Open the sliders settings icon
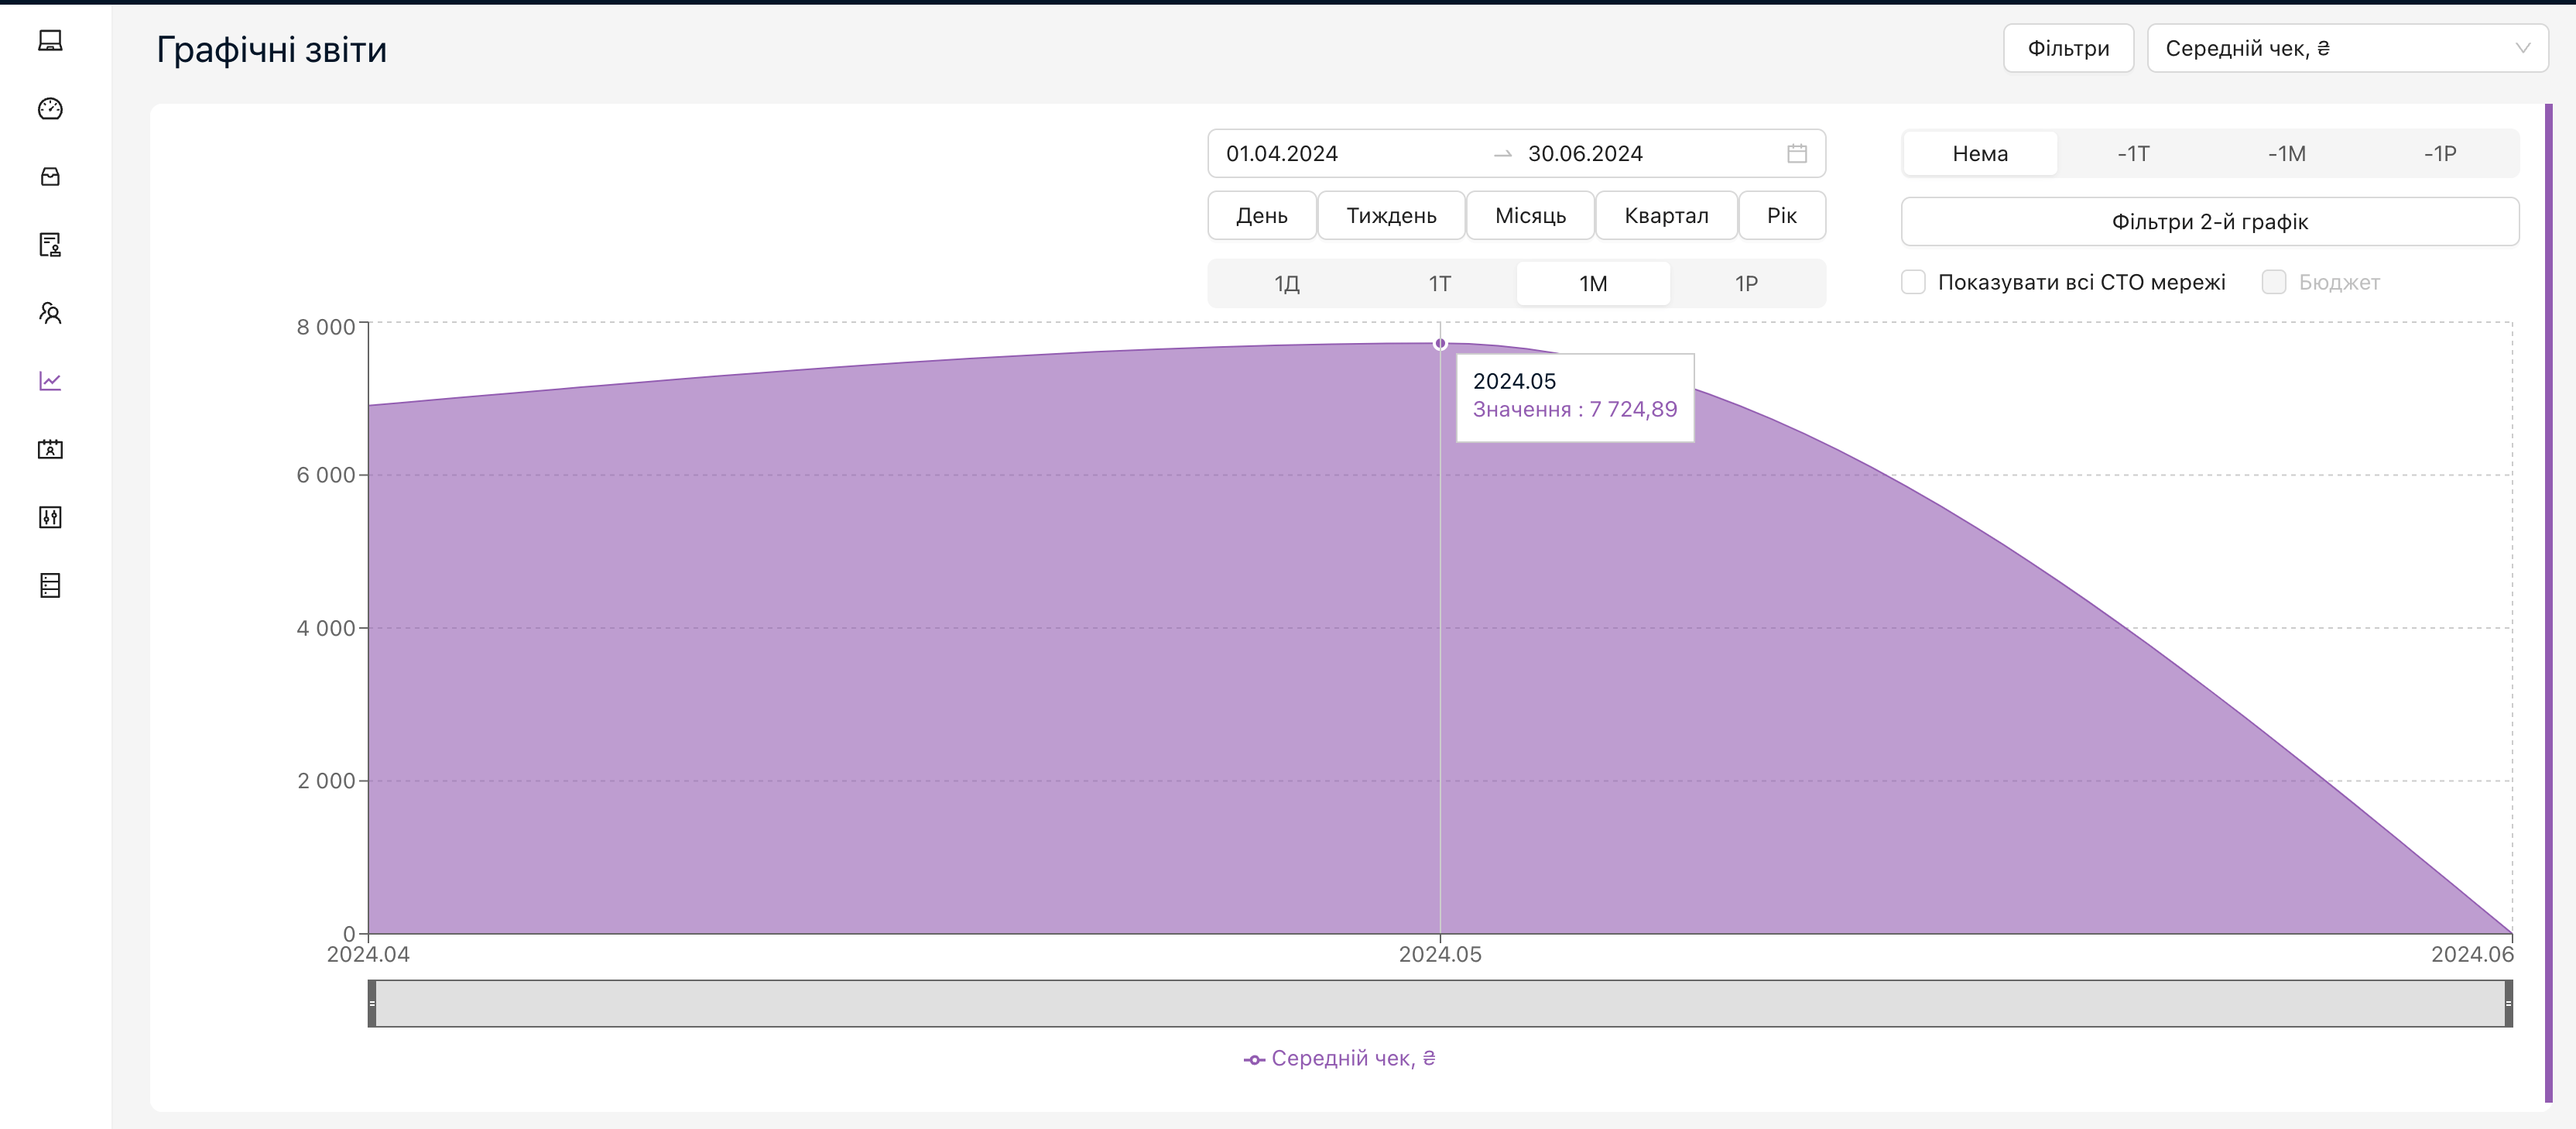Screen dimensions: 2576x1129 click(50, 517)
